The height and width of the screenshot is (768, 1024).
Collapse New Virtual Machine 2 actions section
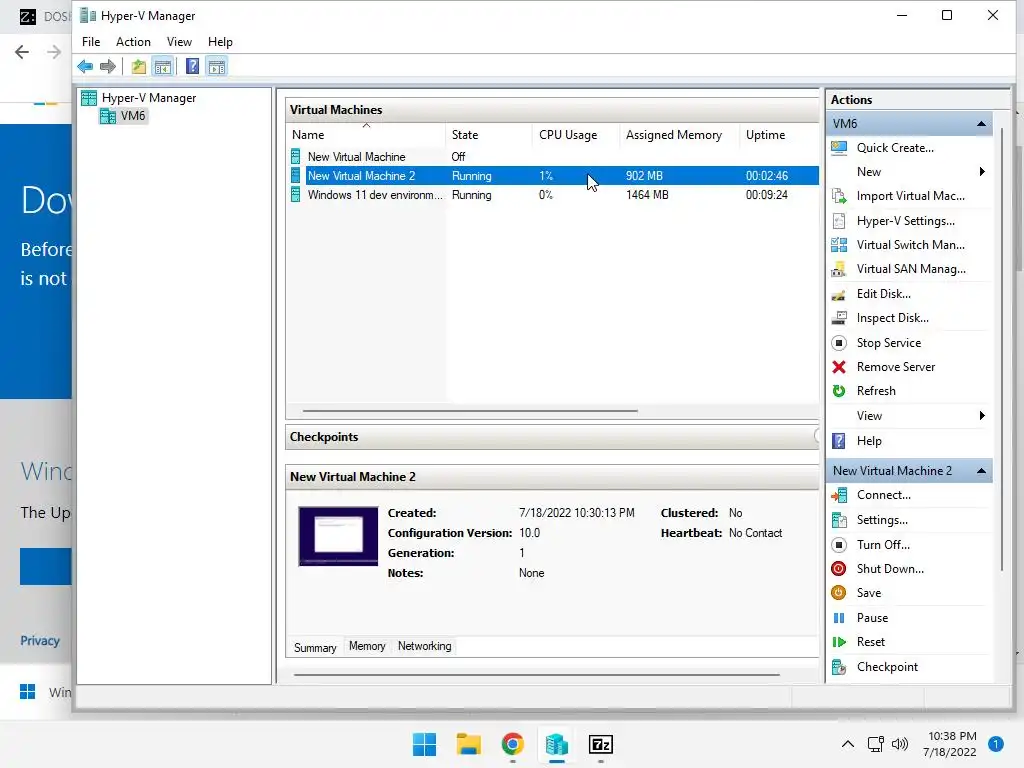981,471
